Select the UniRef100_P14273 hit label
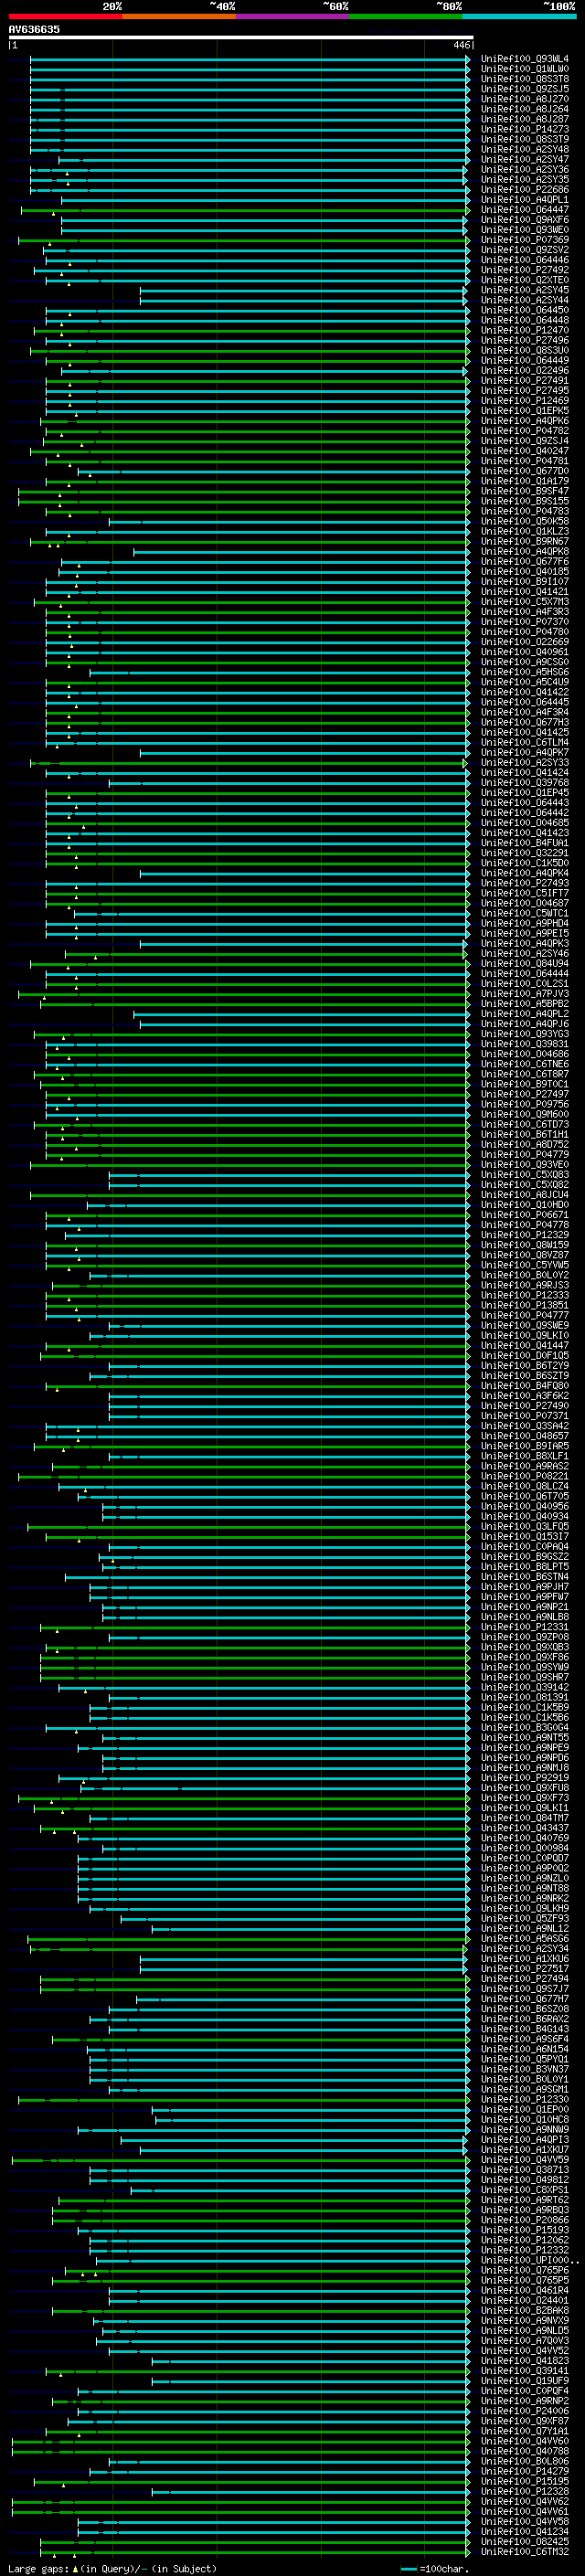Screen dimensions: 585x2576 [525, 129]
